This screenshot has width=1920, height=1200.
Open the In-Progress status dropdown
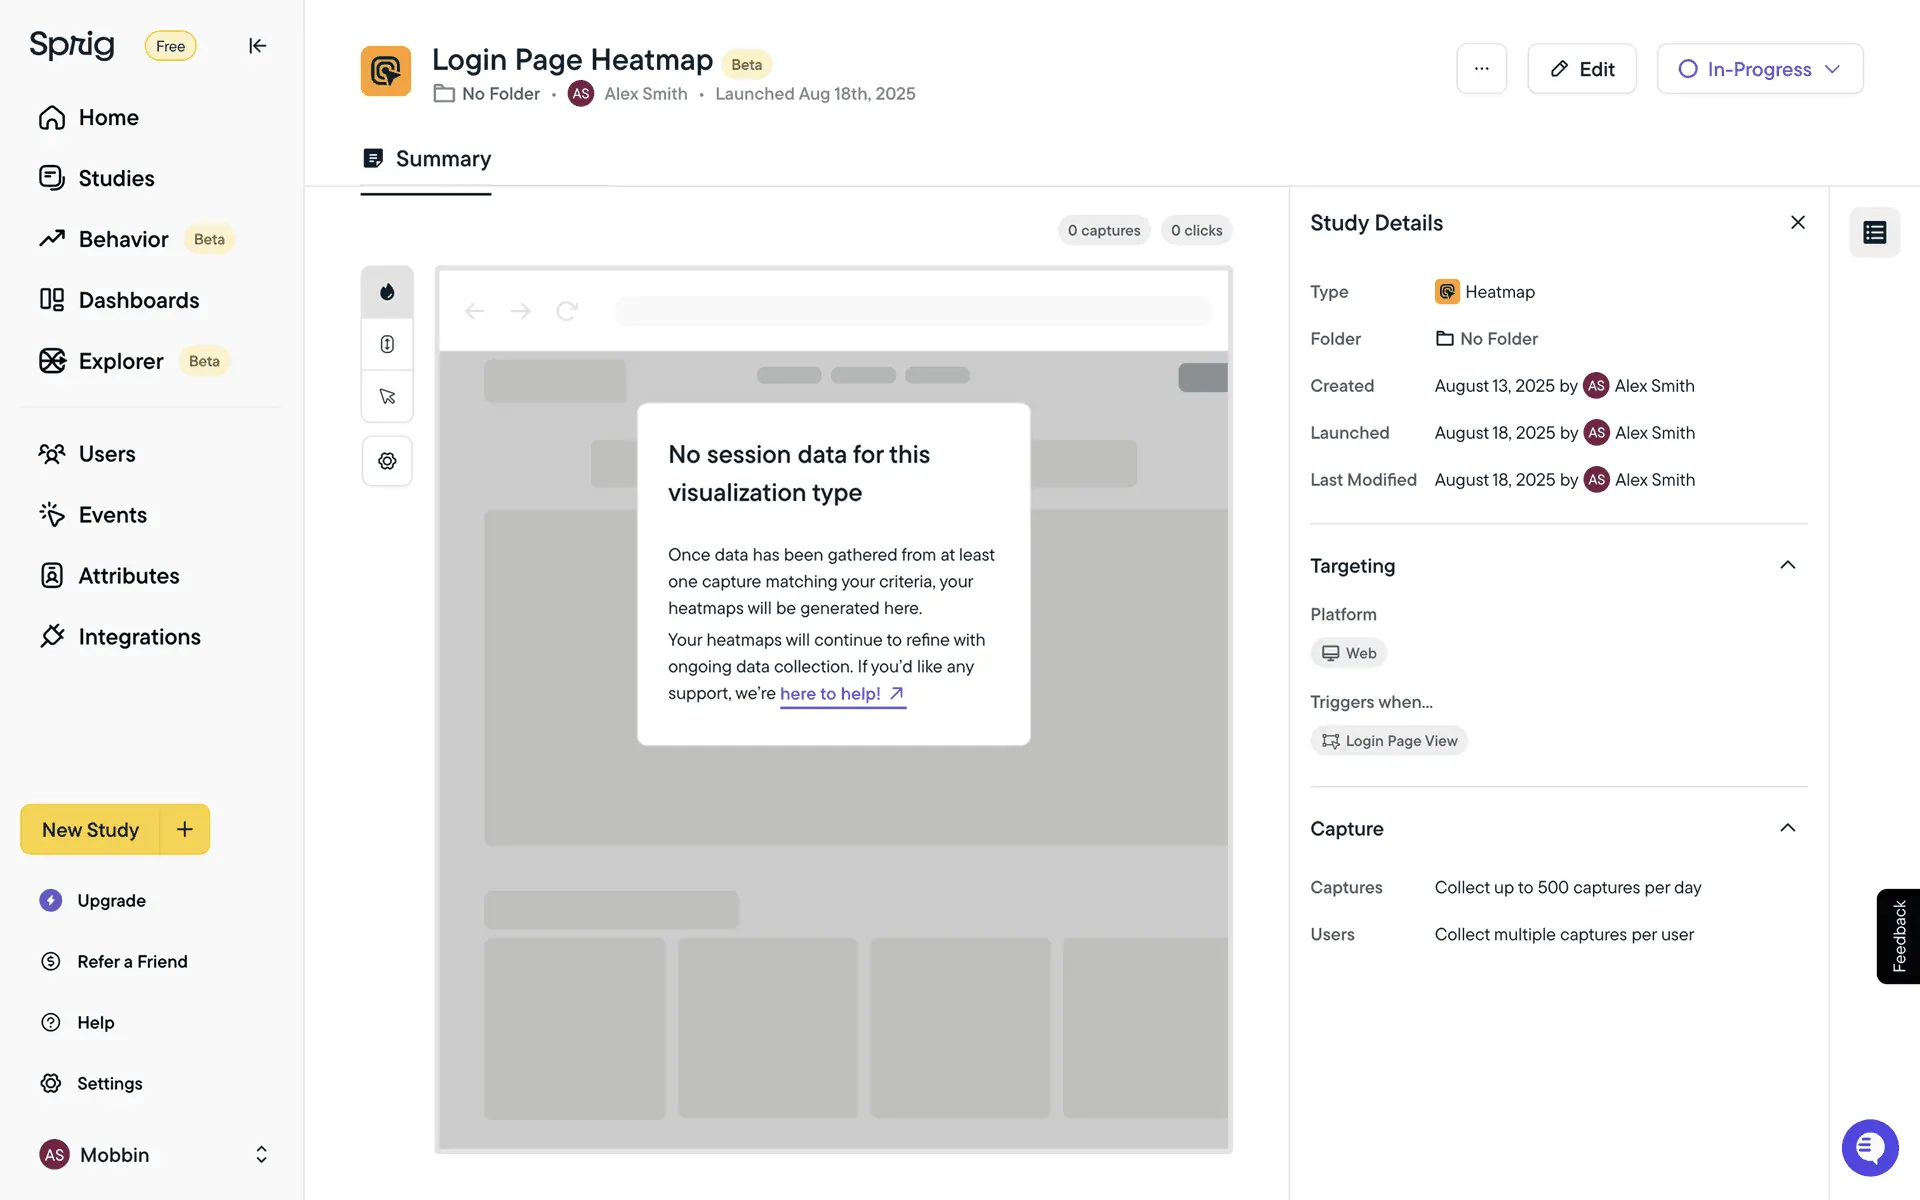click(x=1759, y=69)
